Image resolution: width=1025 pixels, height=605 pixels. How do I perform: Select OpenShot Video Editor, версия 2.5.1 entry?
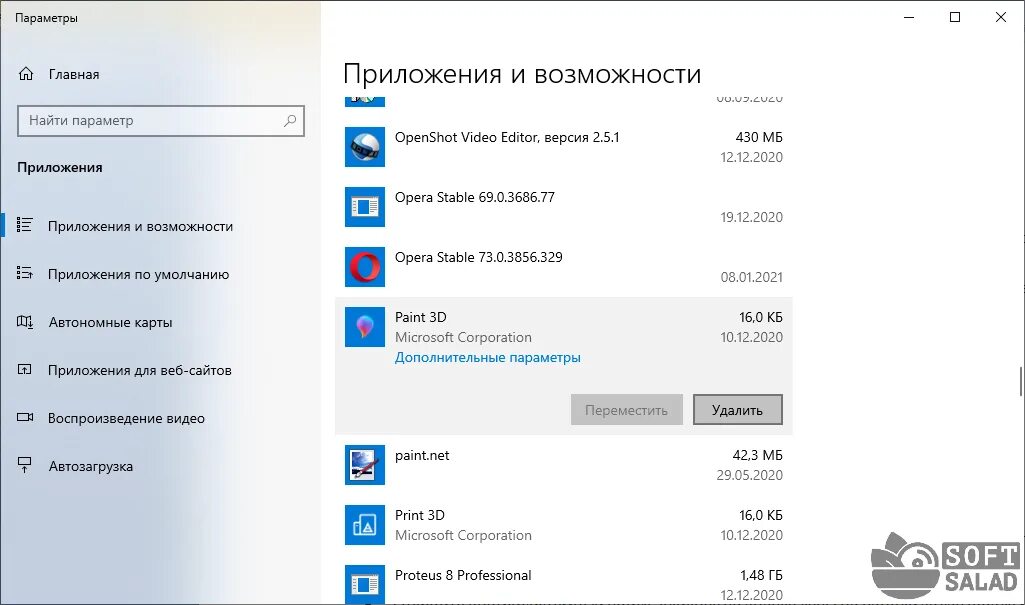pyautogui.click(x=563, y=147)
